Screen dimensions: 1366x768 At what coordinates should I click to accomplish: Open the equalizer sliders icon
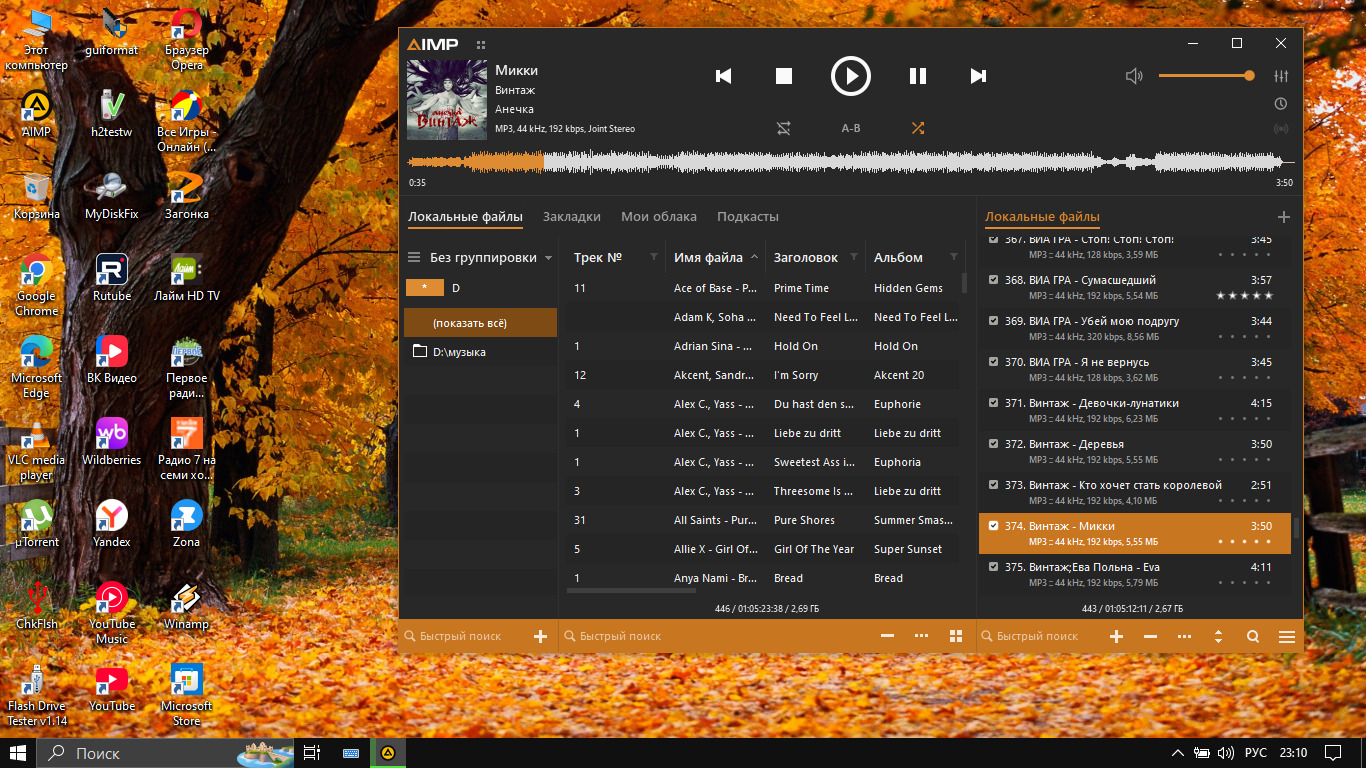(x=1281, y=76)
